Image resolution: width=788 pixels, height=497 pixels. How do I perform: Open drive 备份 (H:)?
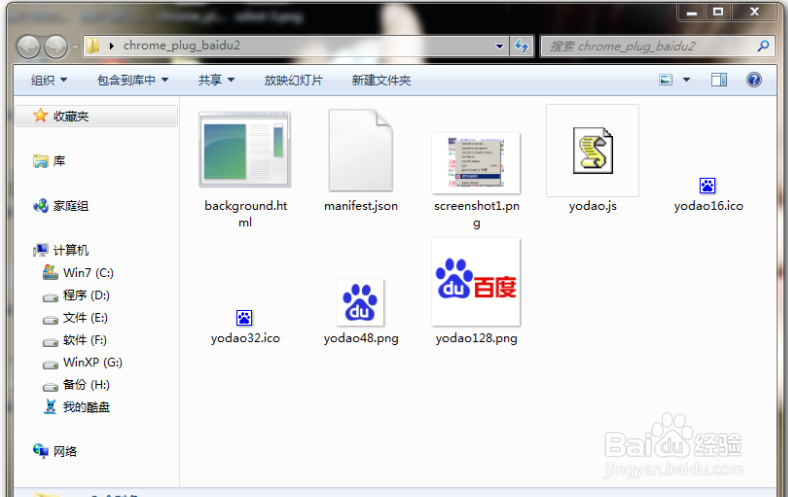pos(86,385)
